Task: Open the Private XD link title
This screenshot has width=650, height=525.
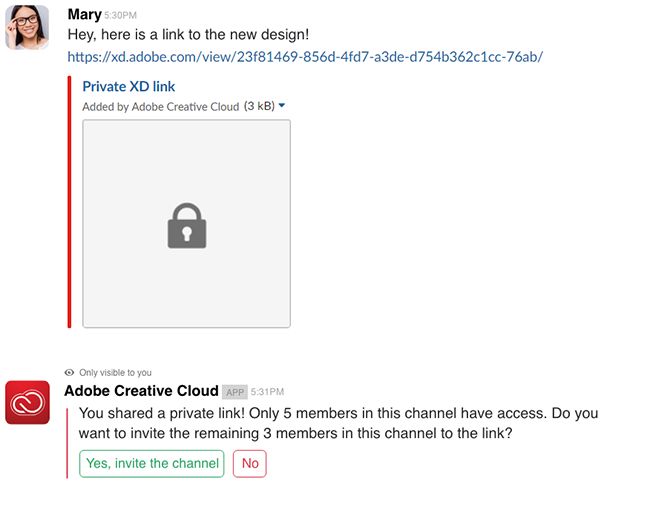Action: tap(129, 87)
